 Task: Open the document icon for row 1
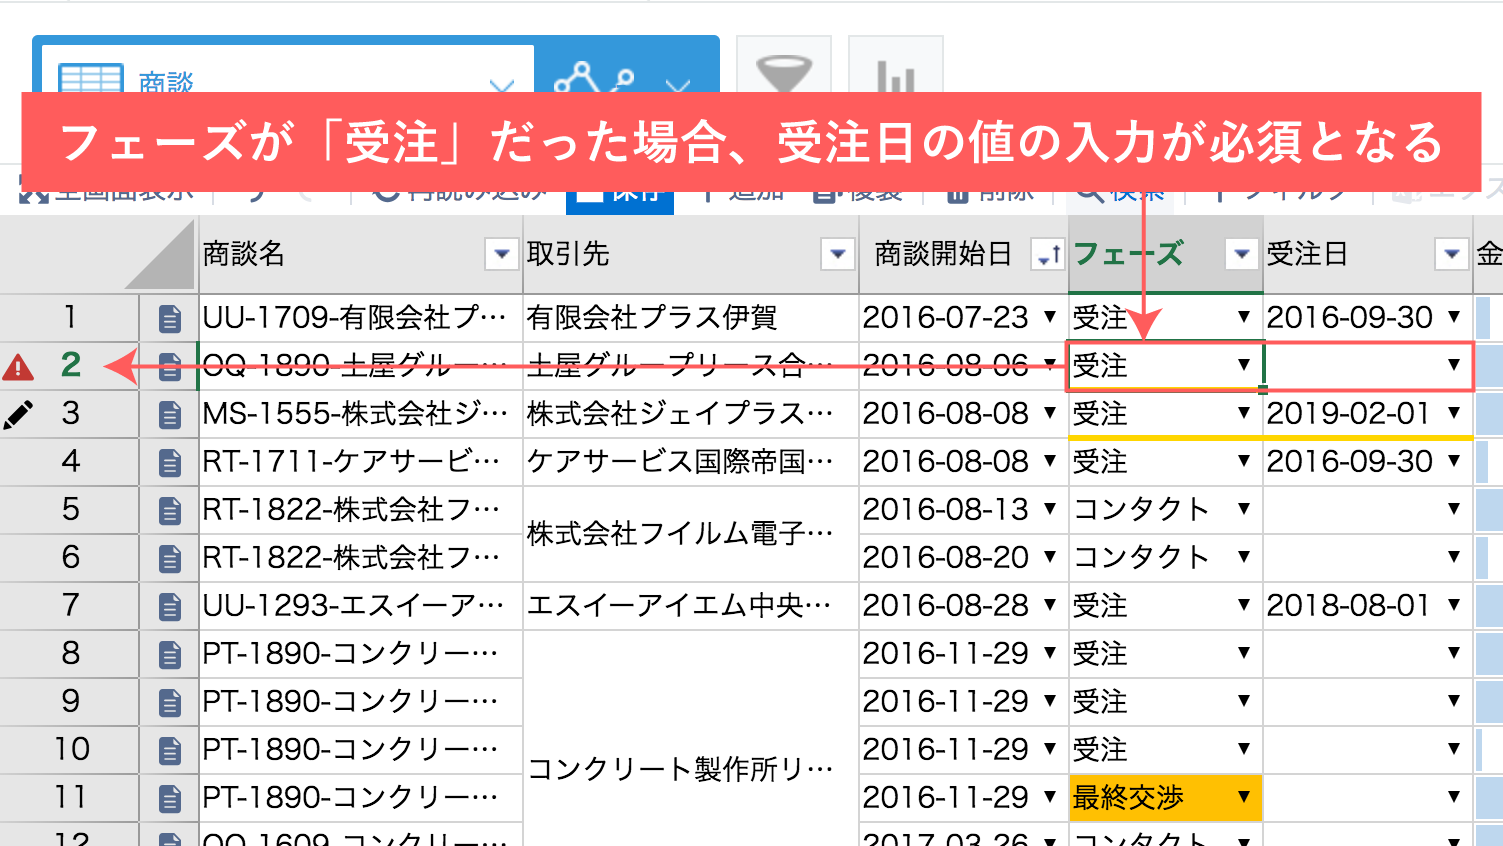point(170,319)
